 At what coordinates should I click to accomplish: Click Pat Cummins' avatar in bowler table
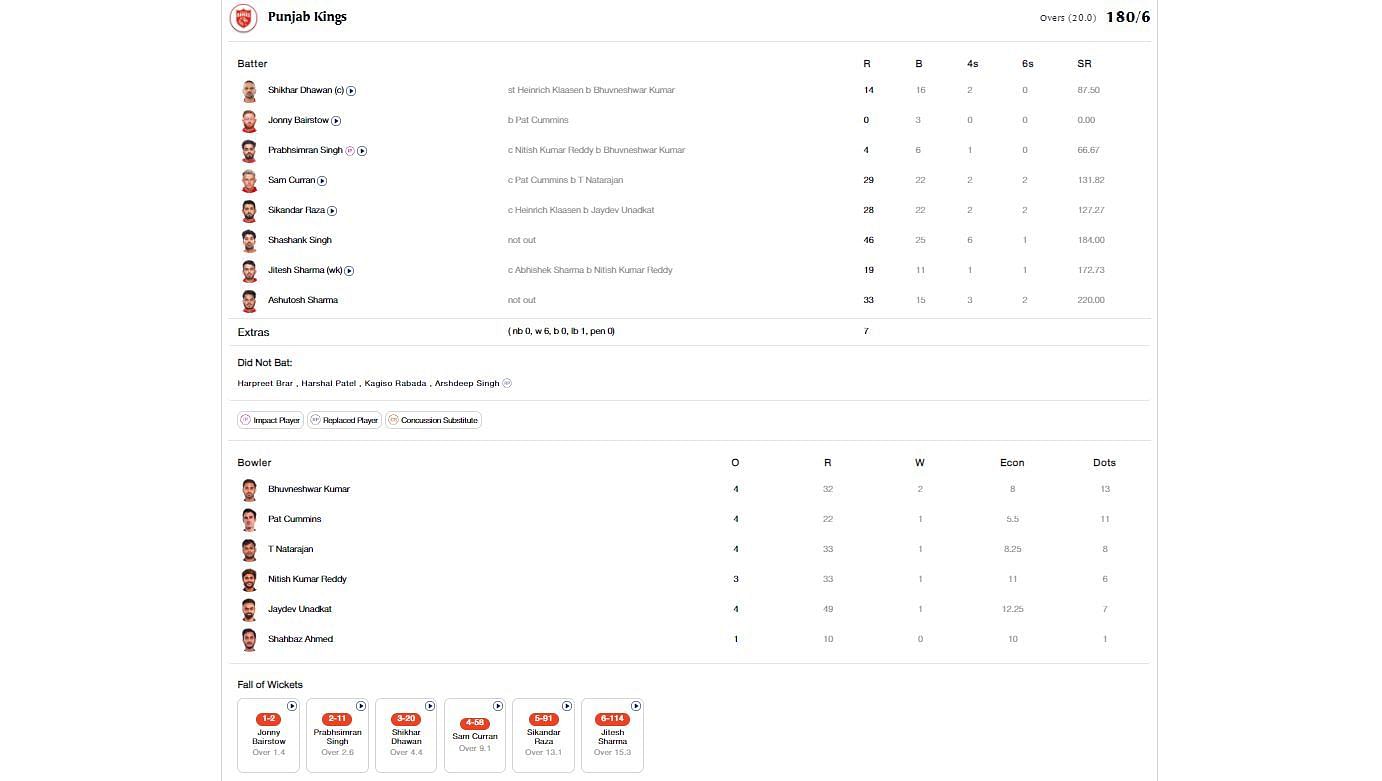(249, 520)
